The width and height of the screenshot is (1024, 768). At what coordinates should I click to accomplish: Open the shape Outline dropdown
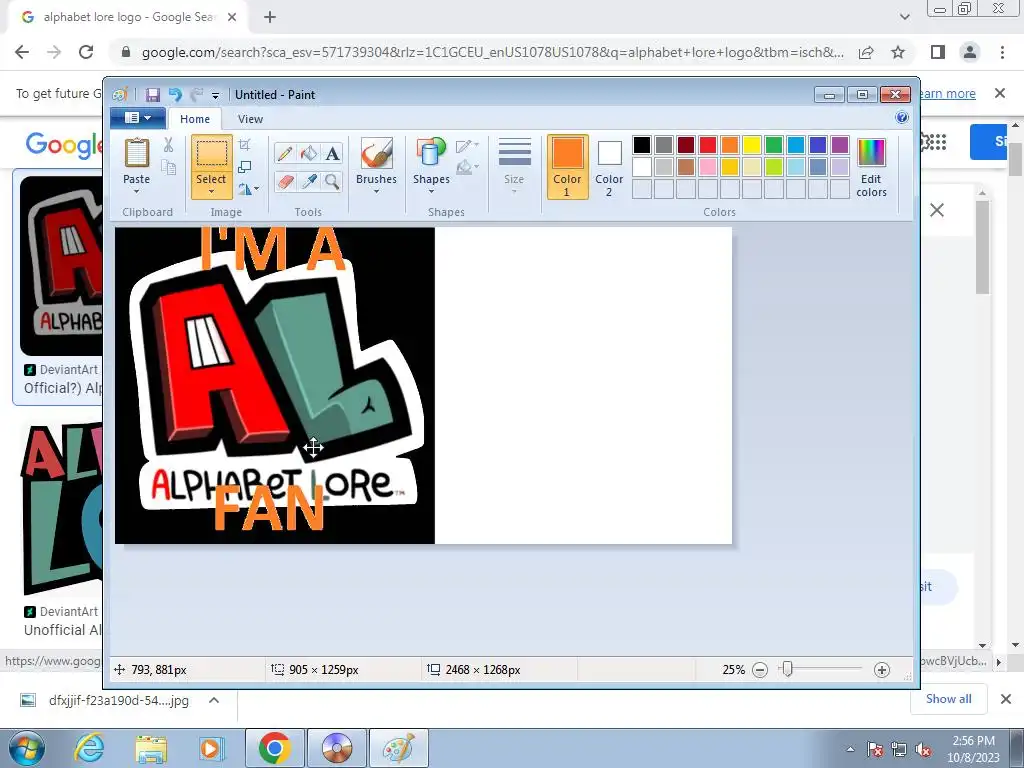[467, 146]
